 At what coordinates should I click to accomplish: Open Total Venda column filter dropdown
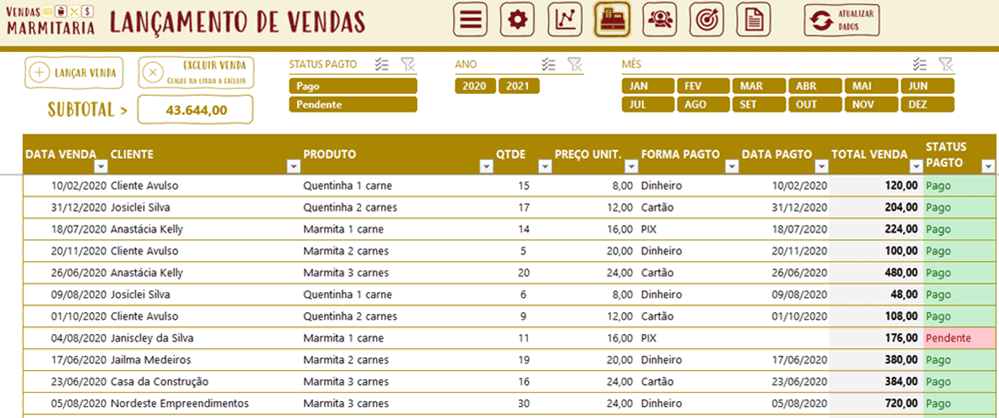(x=916, y=167)
